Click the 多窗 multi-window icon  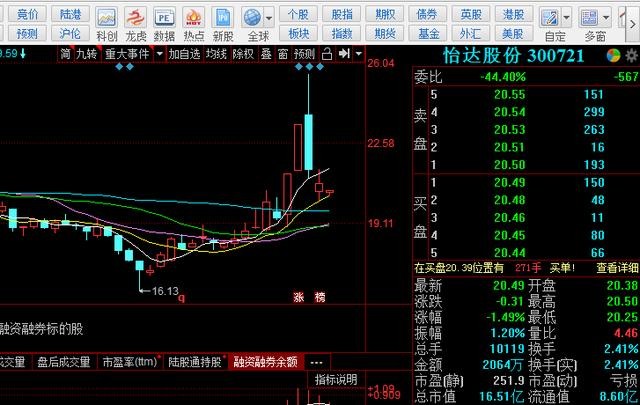(589, 18)
